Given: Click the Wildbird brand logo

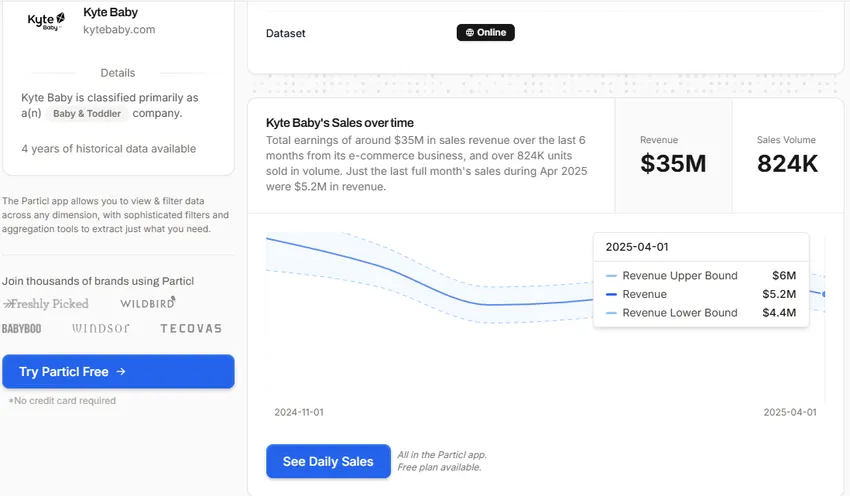Looking at the screenshot, I should (x=148, y=302).
